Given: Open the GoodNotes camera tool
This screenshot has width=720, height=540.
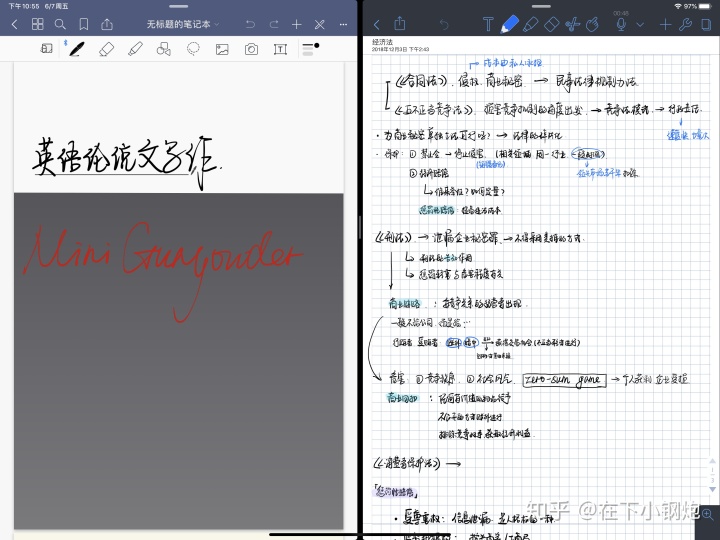Looking at the screenshot, I should [x=251, y=49].
